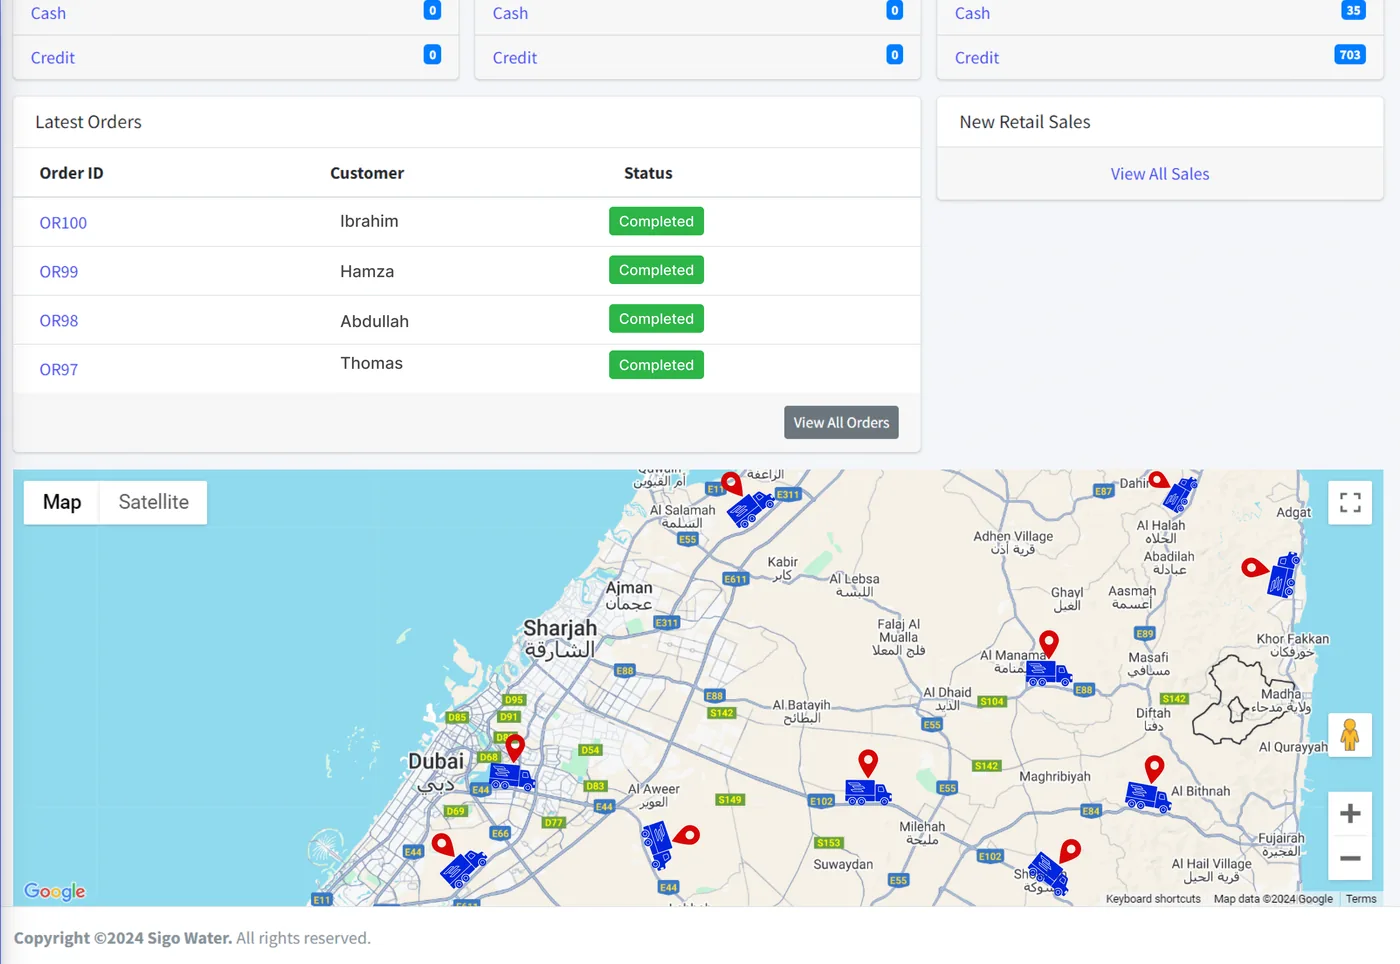Open Keyboard shortcuts on map

1153,899
